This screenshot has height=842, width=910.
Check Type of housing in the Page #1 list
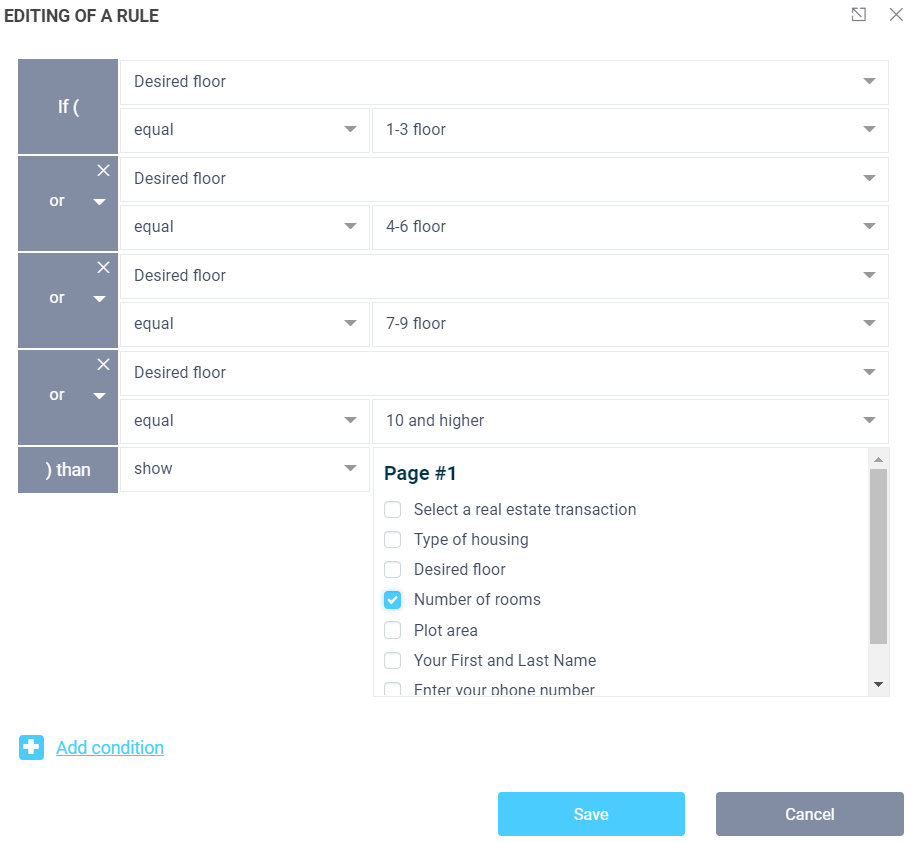tap(392, 539)
